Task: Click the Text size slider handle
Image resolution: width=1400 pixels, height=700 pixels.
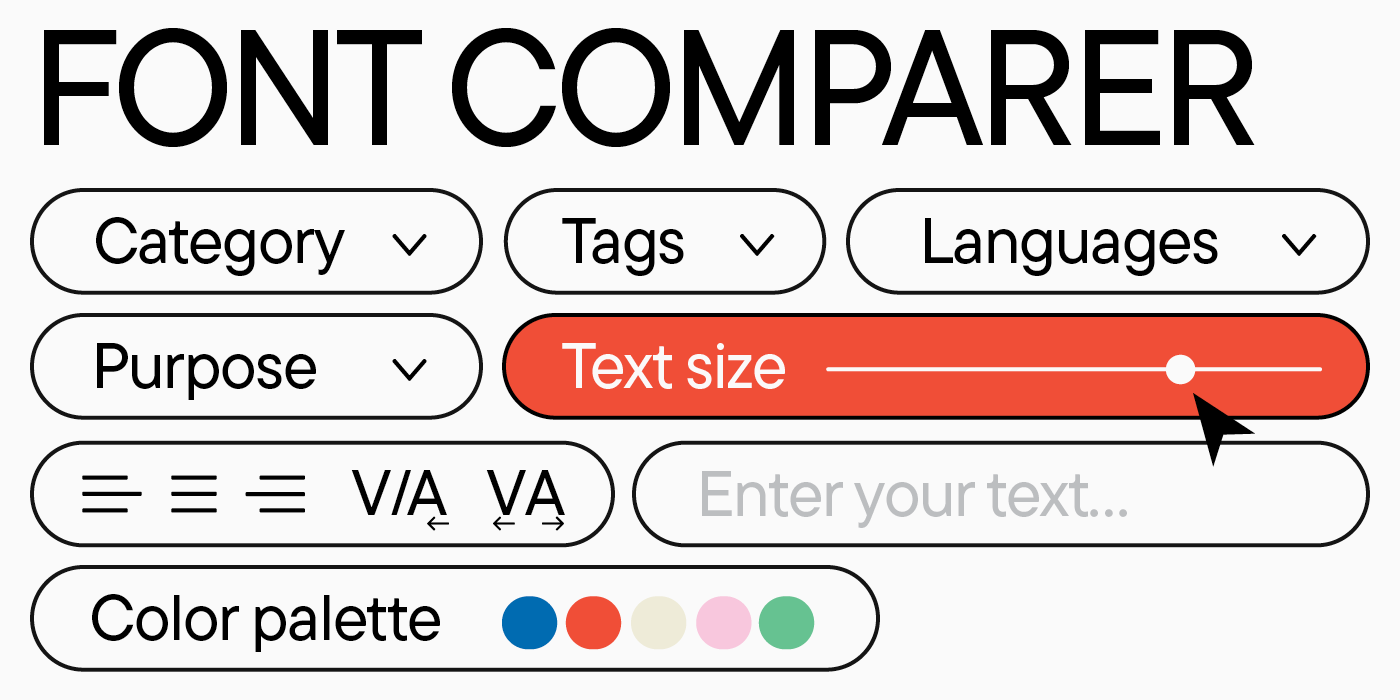Action: coord(1180,370)
